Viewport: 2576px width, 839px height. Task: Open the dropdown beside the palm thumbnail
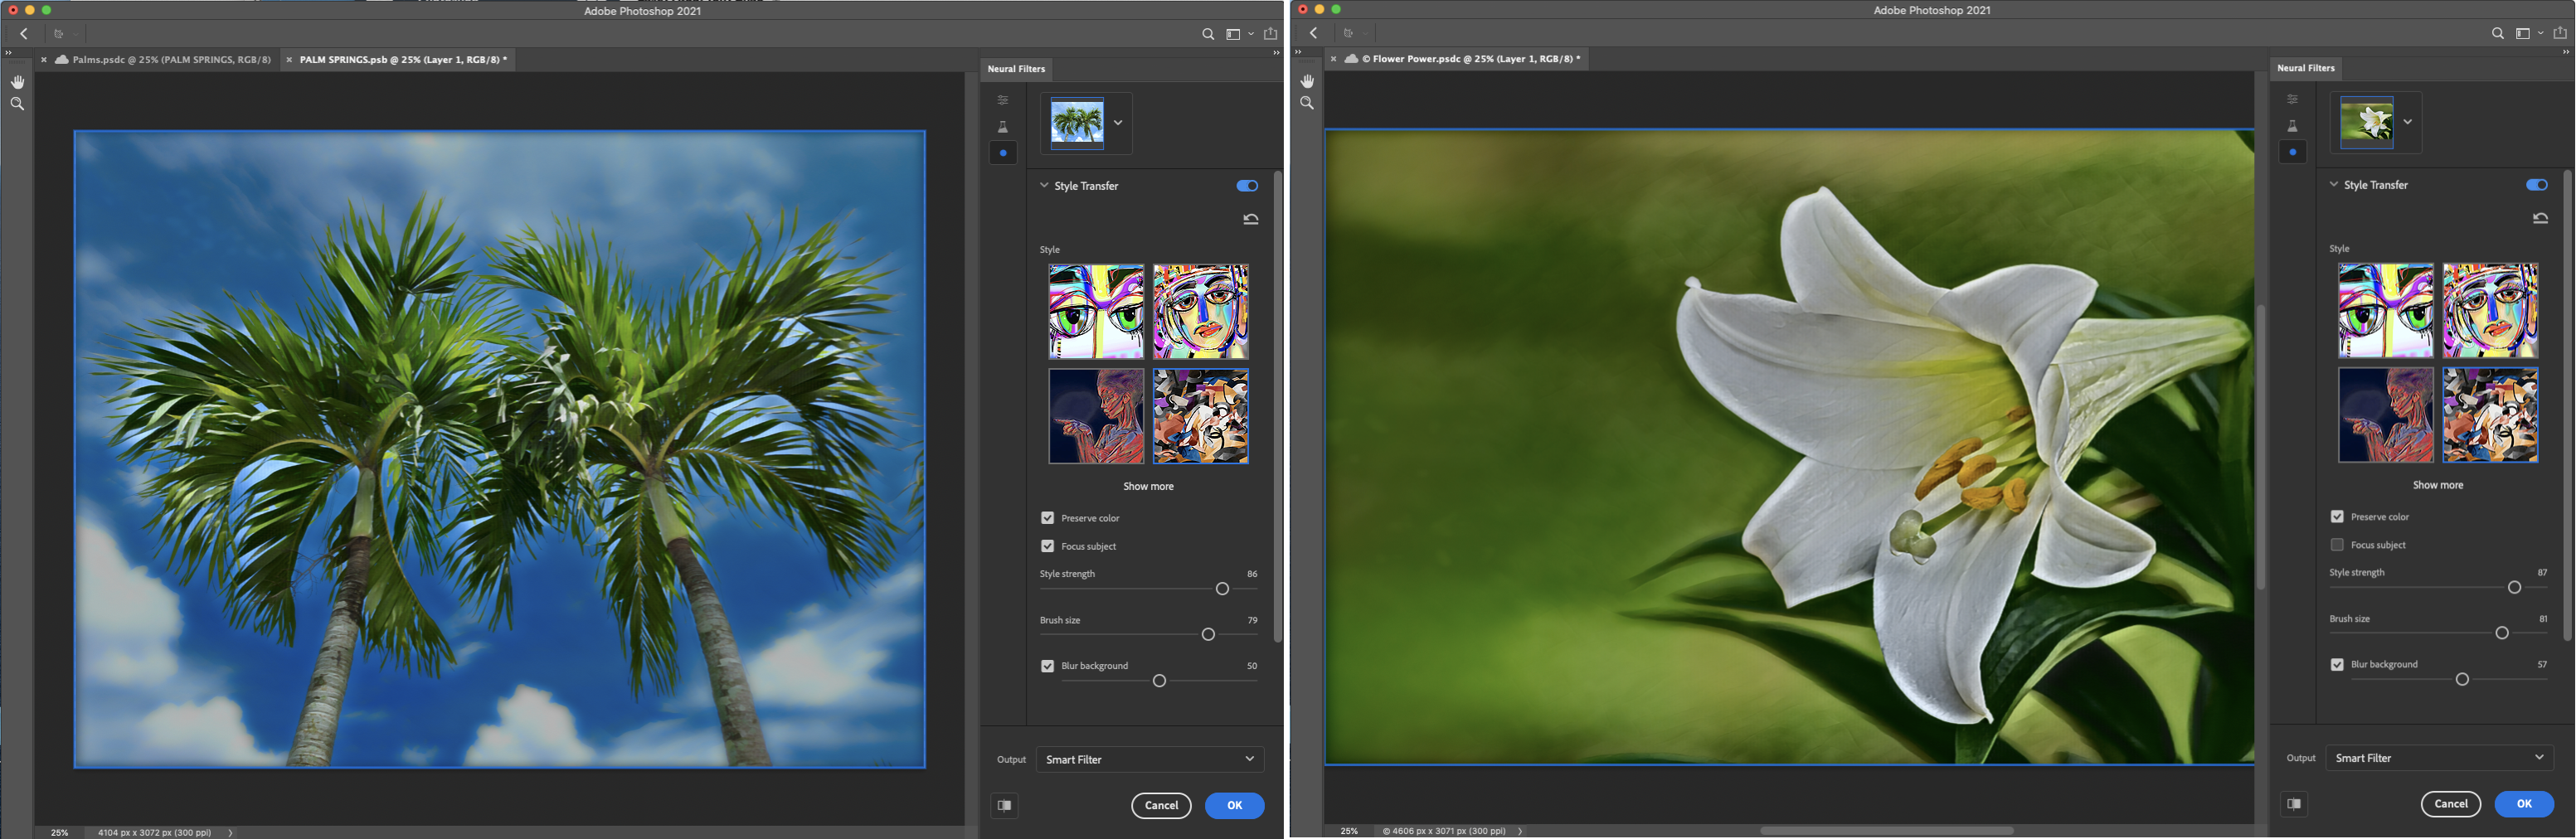[x=1119, y=123]
